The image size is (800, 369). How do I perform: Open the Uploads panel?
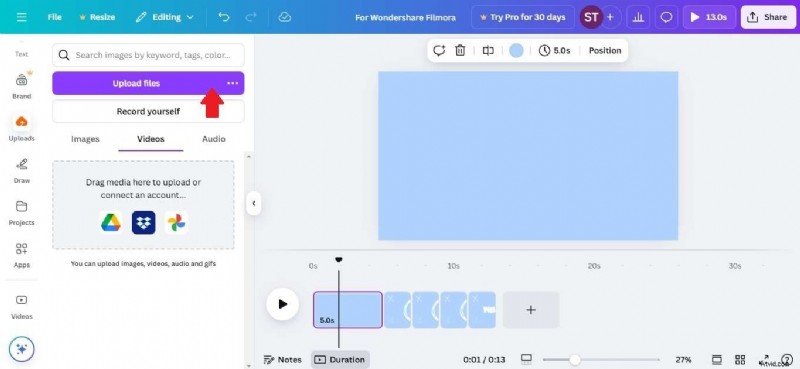[x=21, y=128]
